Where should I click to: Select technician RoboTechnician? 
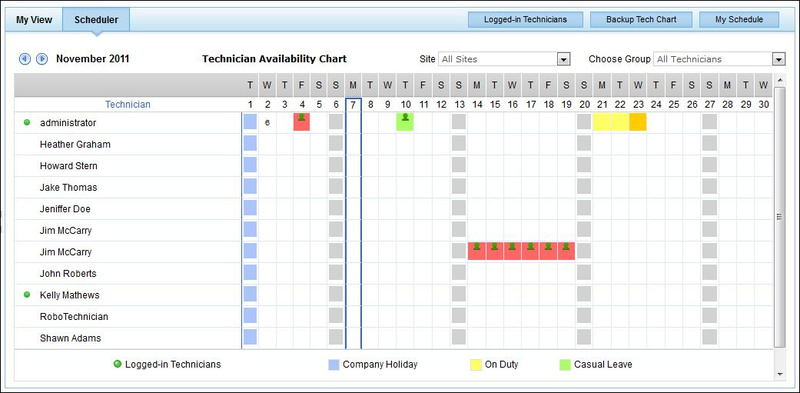click(74, 316)
